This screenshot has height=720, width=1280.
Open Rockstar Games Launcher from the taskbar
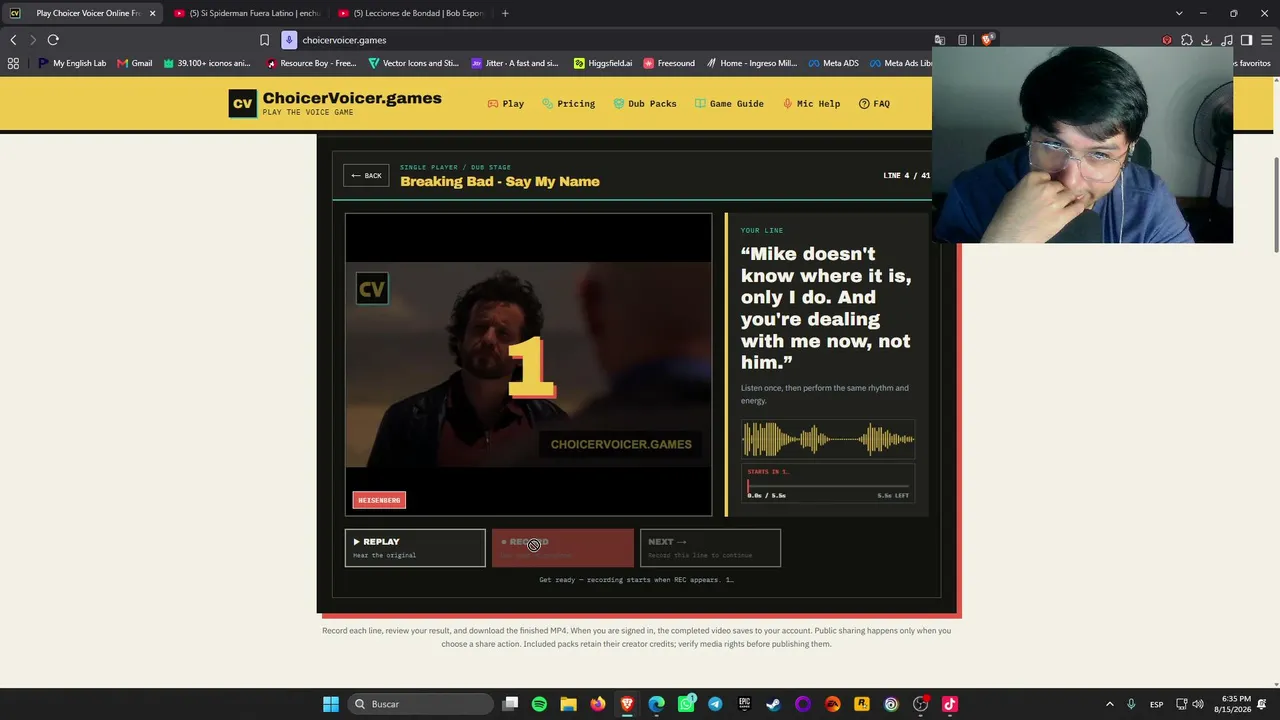pyautogui.click(x=862, y=704)
